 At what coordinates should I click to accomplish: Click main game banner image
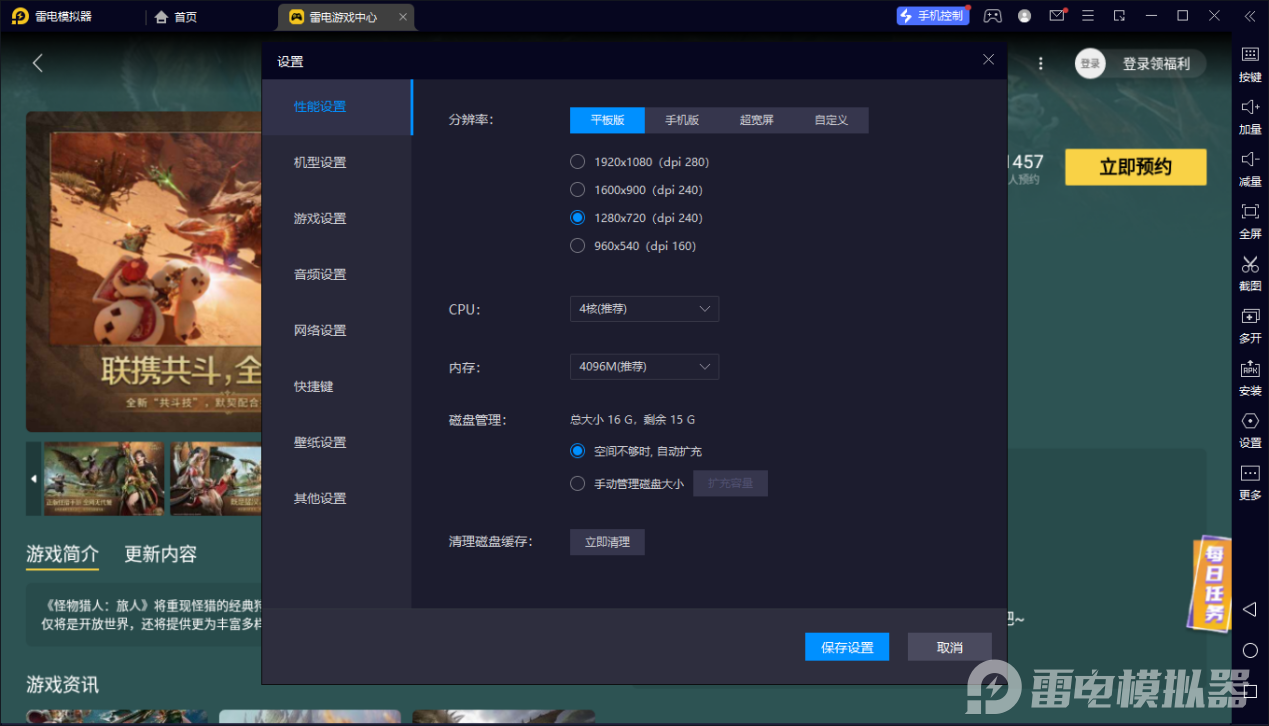tap(144, 271)
